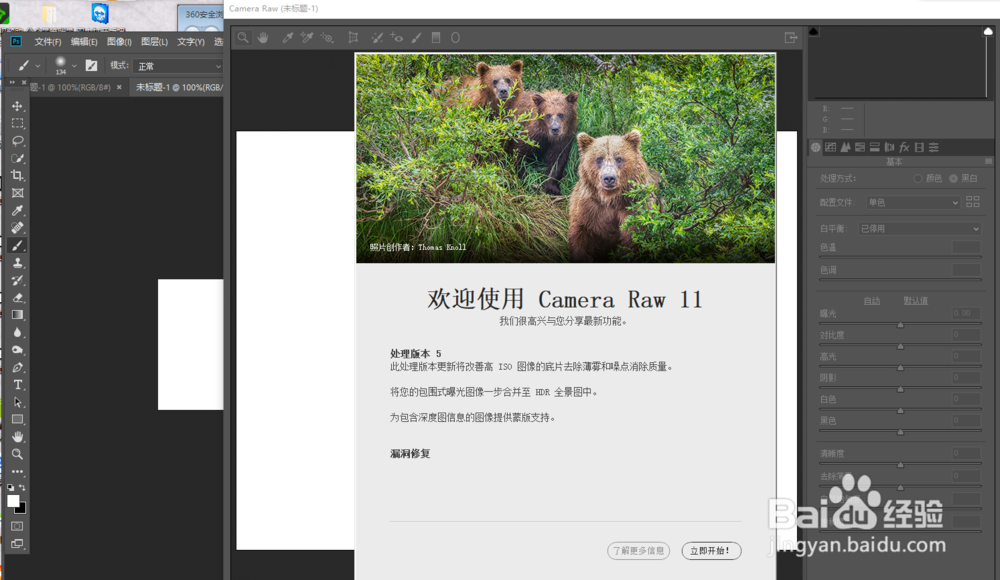Select the Zoom tool in Camera Raw toolbar
1000x580 pixels.
click(x=243, y=37)
